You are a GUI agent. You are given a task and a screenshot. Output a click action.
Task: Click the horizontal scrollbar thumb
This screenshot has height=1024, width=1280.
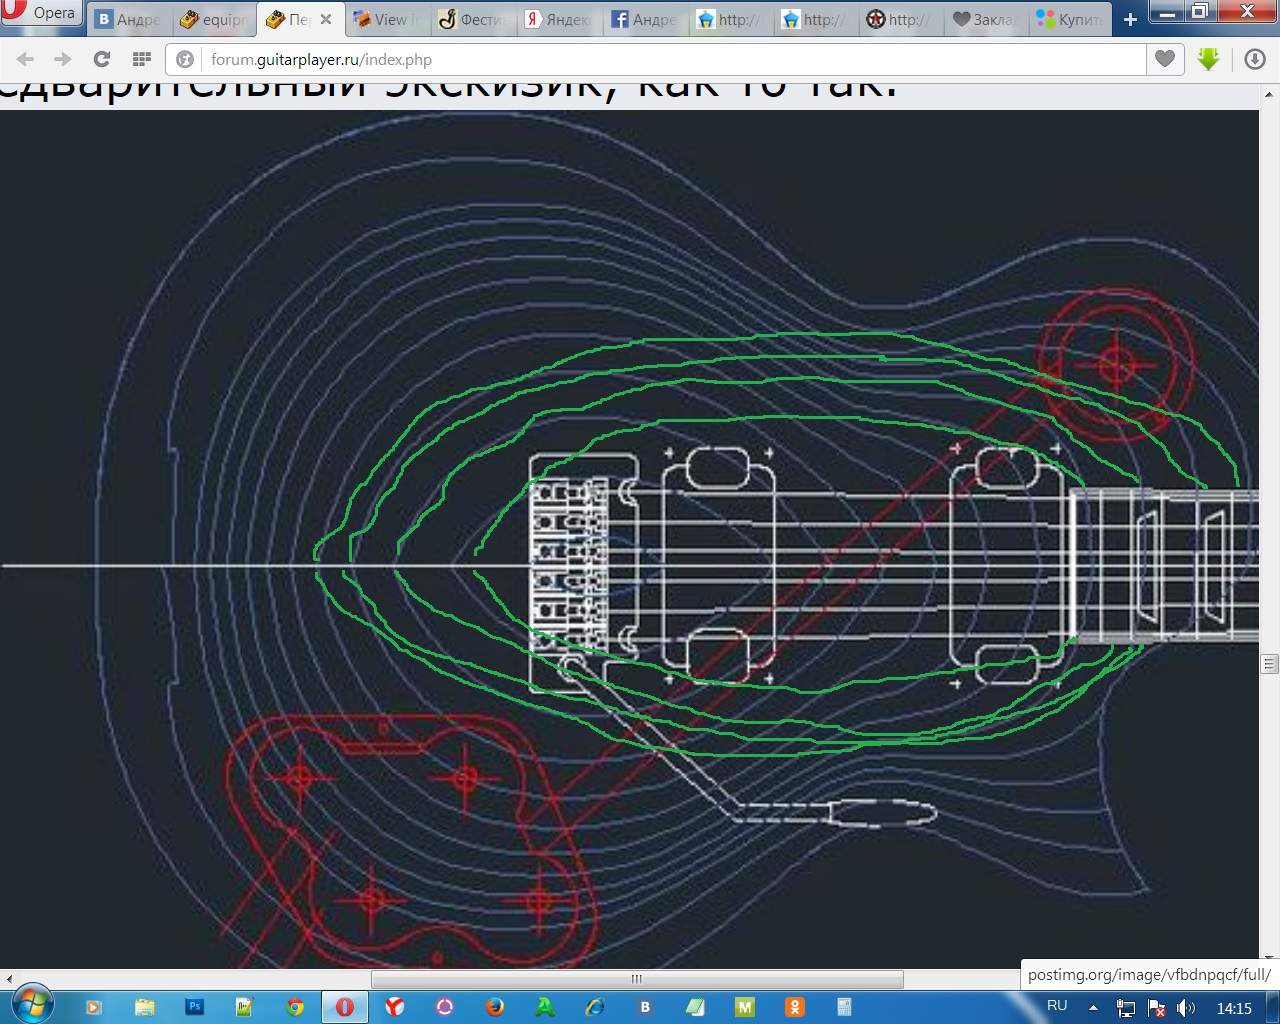coord(637,979)
